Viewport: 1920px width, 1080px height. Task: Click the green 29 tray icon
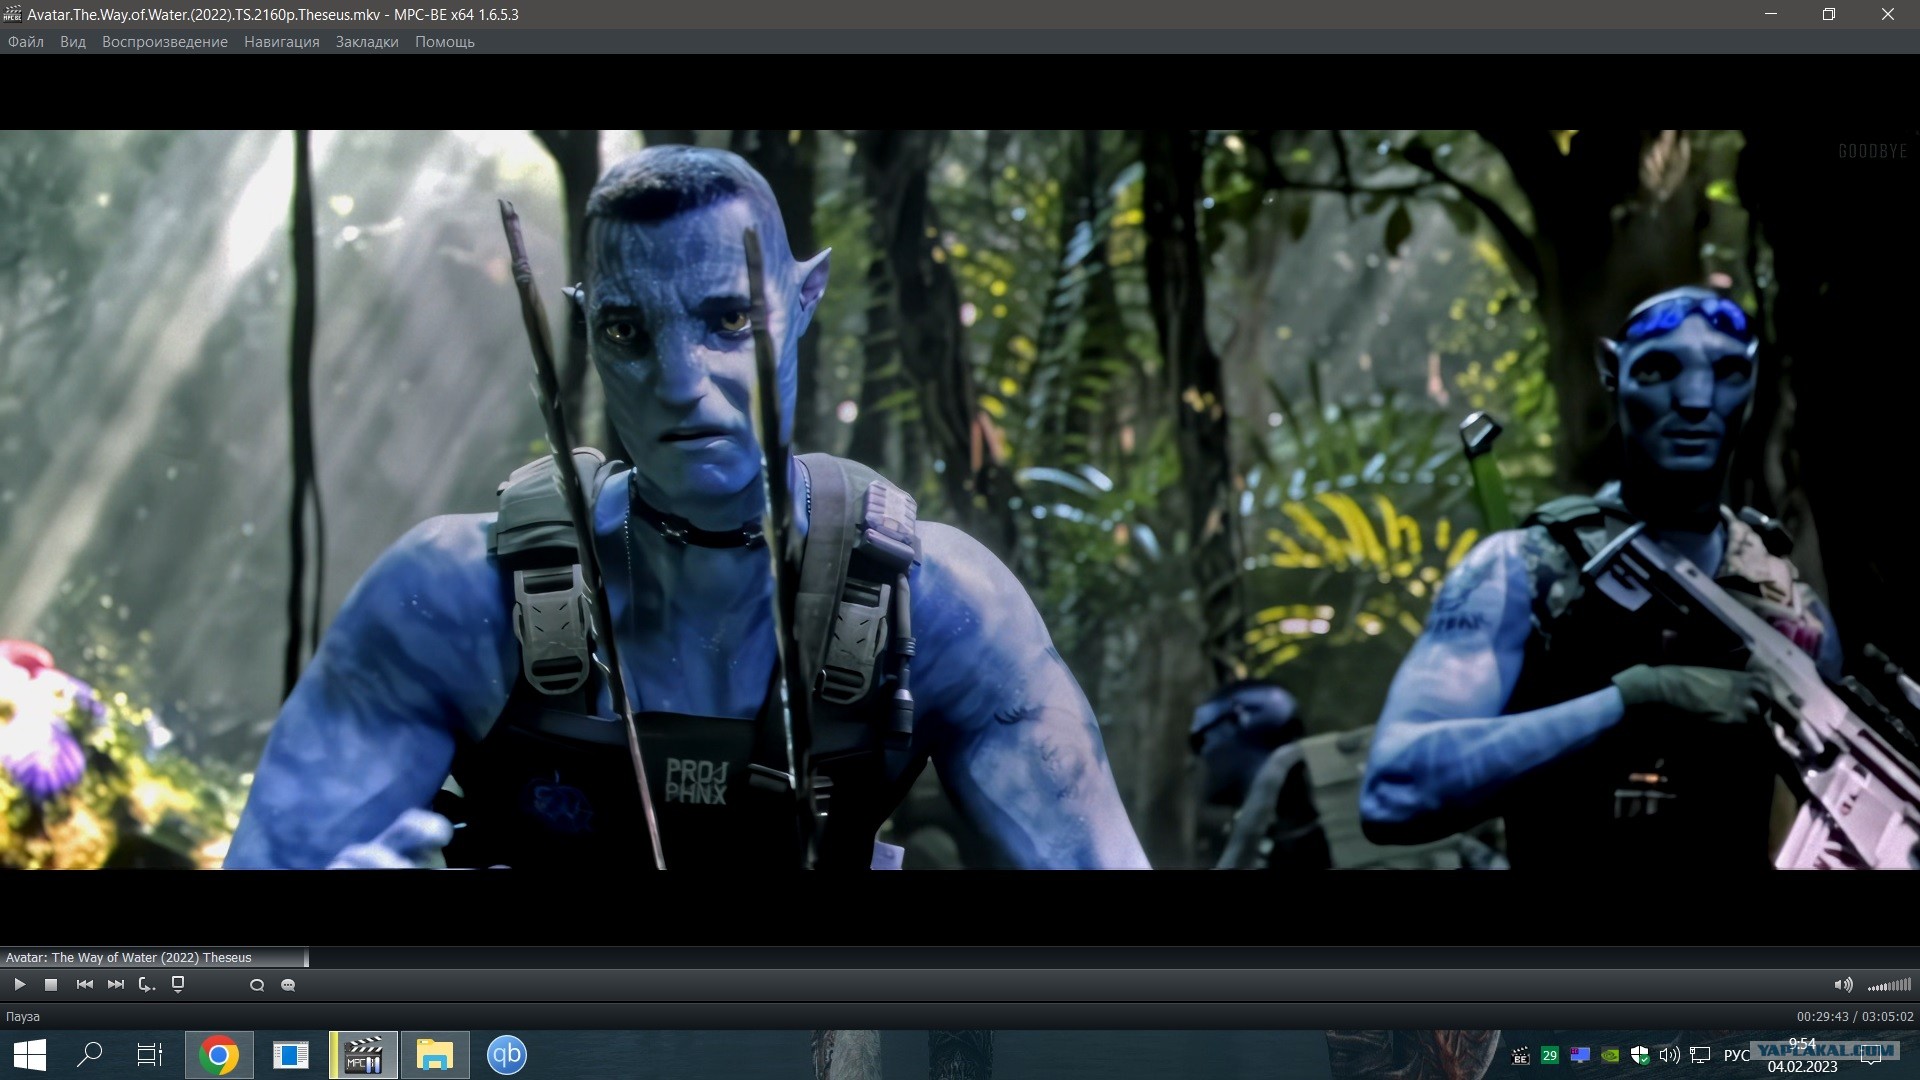[1550, 1055]
